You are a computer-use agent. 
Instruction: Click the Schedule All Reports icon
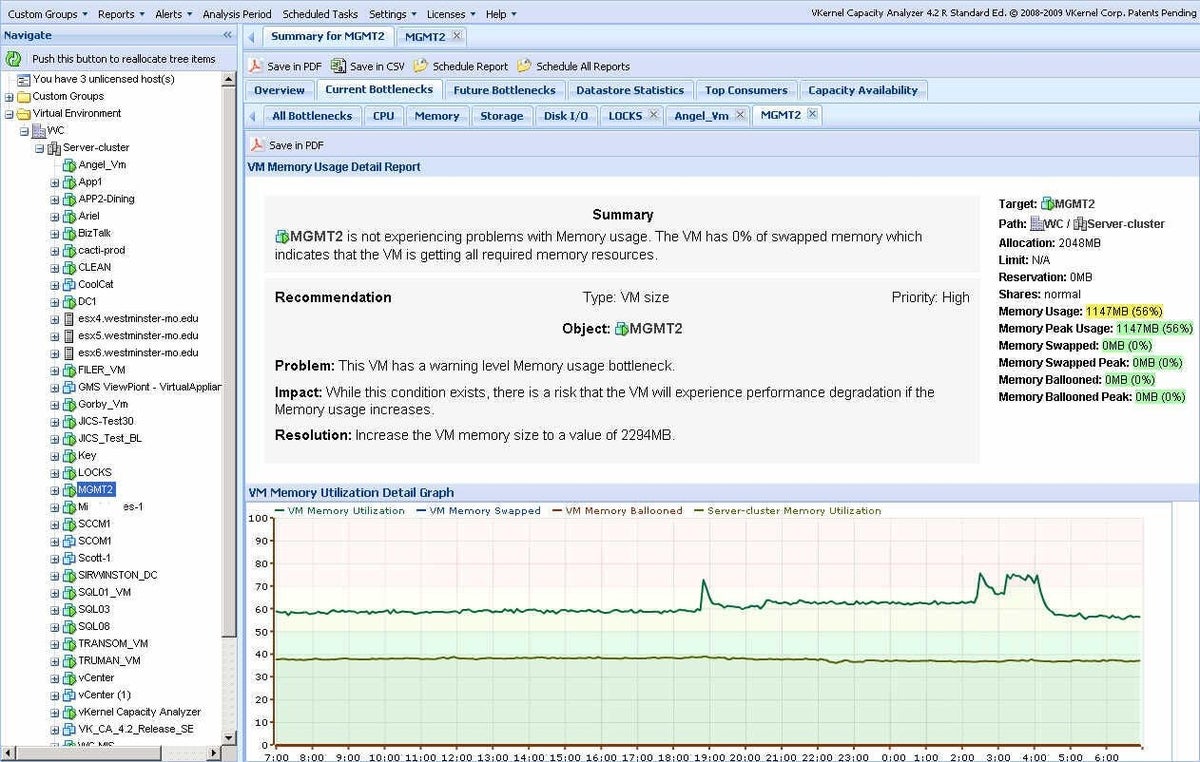(x=525, y=66)
